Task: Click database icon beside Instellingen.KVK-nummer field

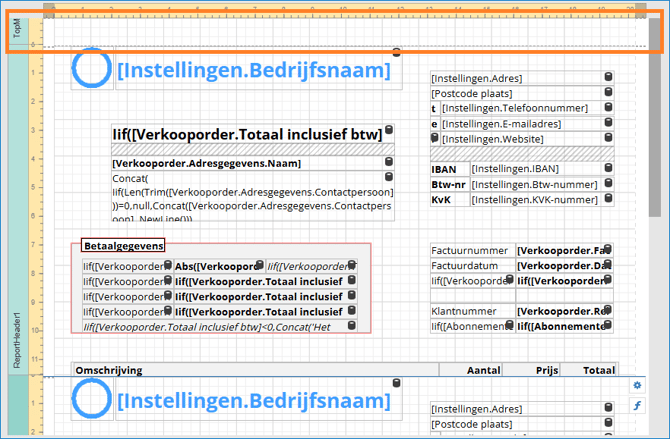Action: tap(608, 199)
